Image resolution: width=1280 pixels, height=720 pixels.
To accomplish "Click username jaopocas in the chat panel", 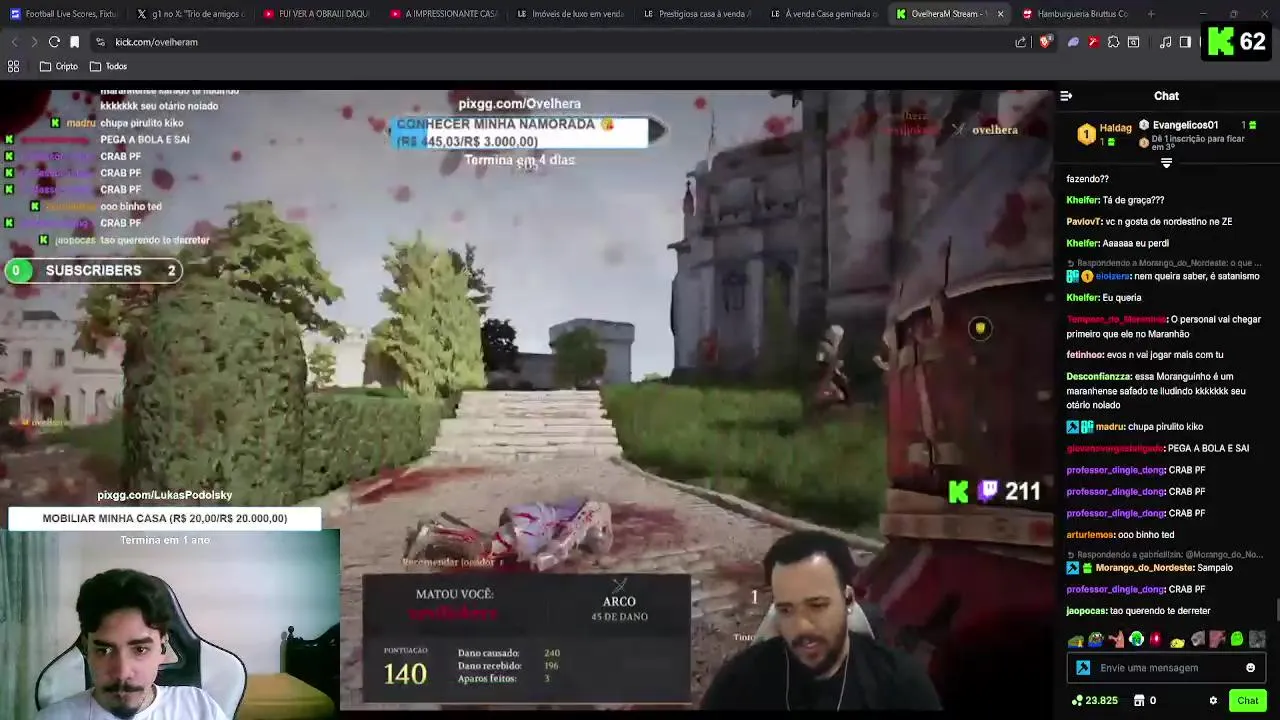I will 1087,611.
